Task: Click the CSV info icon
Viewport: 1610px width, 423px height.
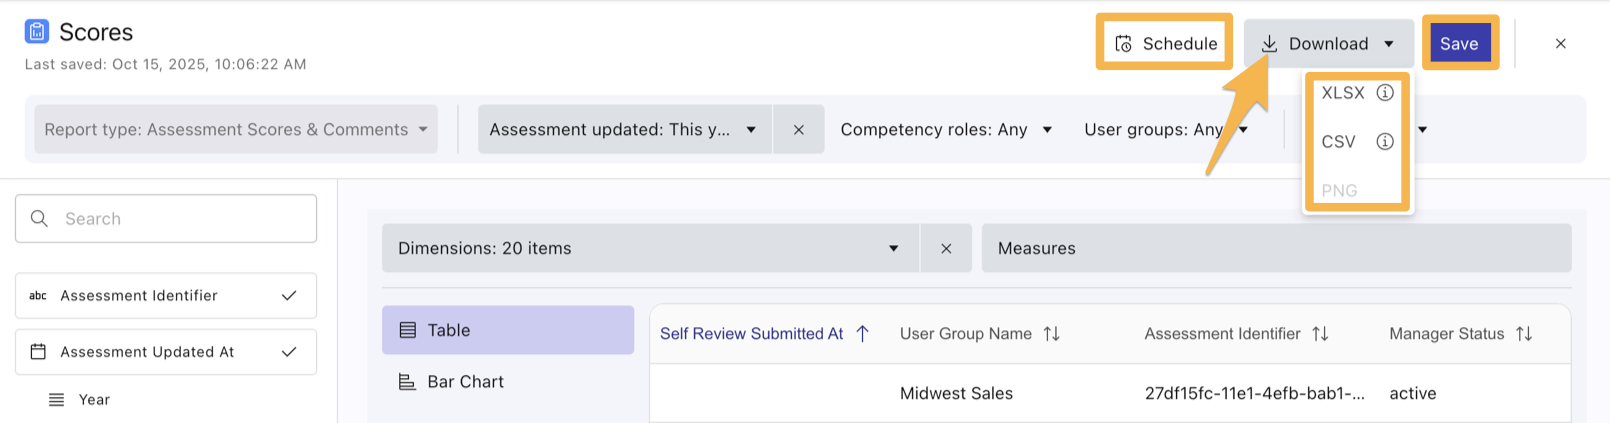Action: point(1385,142)
